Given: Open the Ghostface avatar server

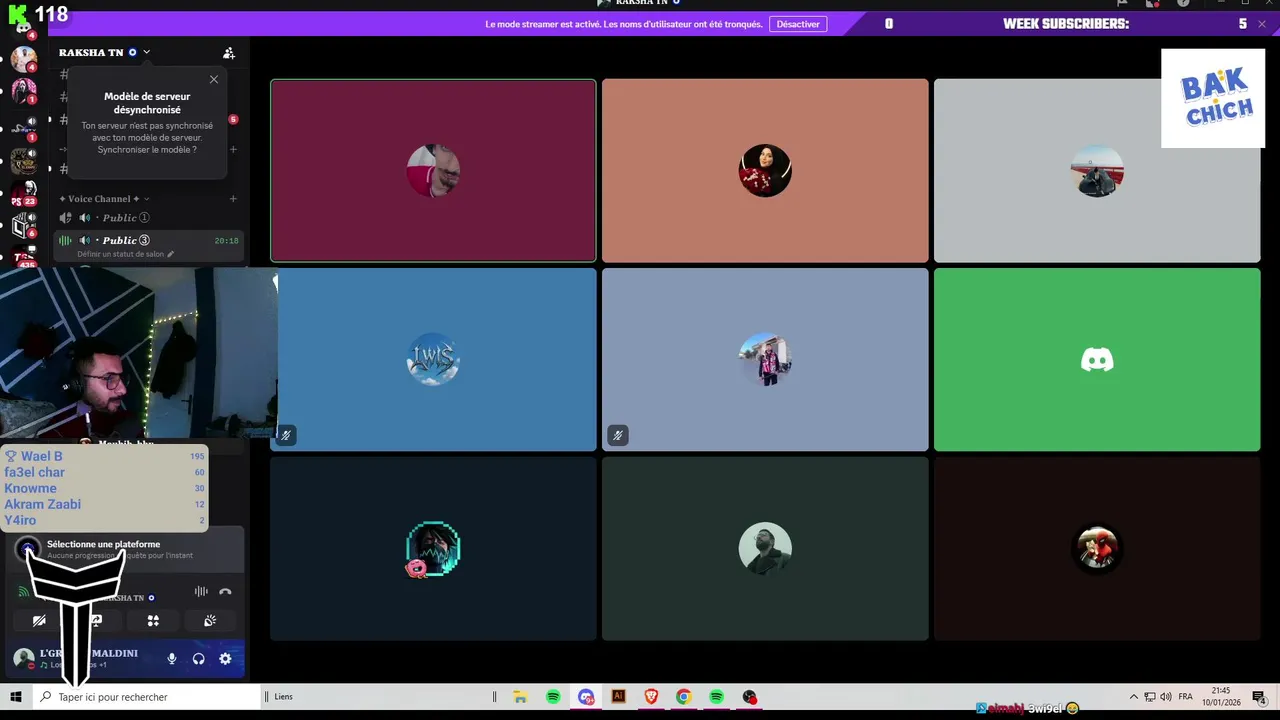Looking at the screenshot, I should click(23, 92).
